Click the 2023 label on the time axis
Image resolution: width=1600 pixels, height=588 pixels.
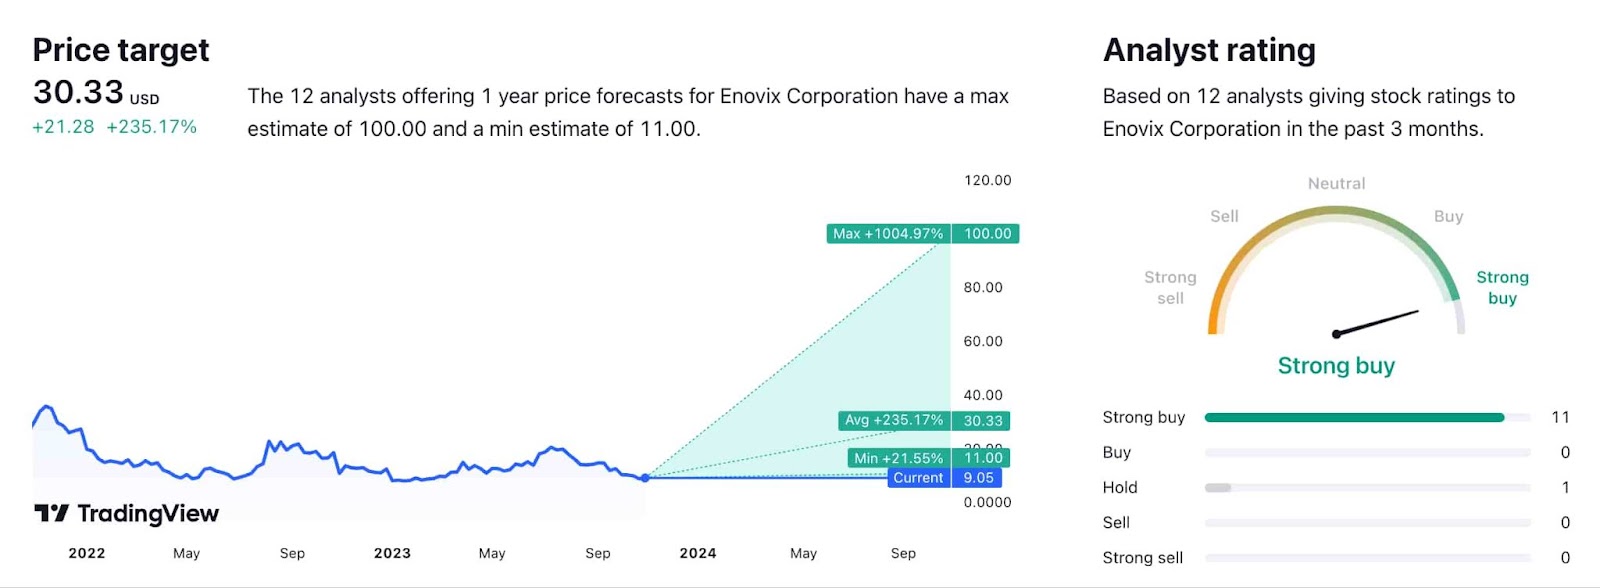point(392,553)
